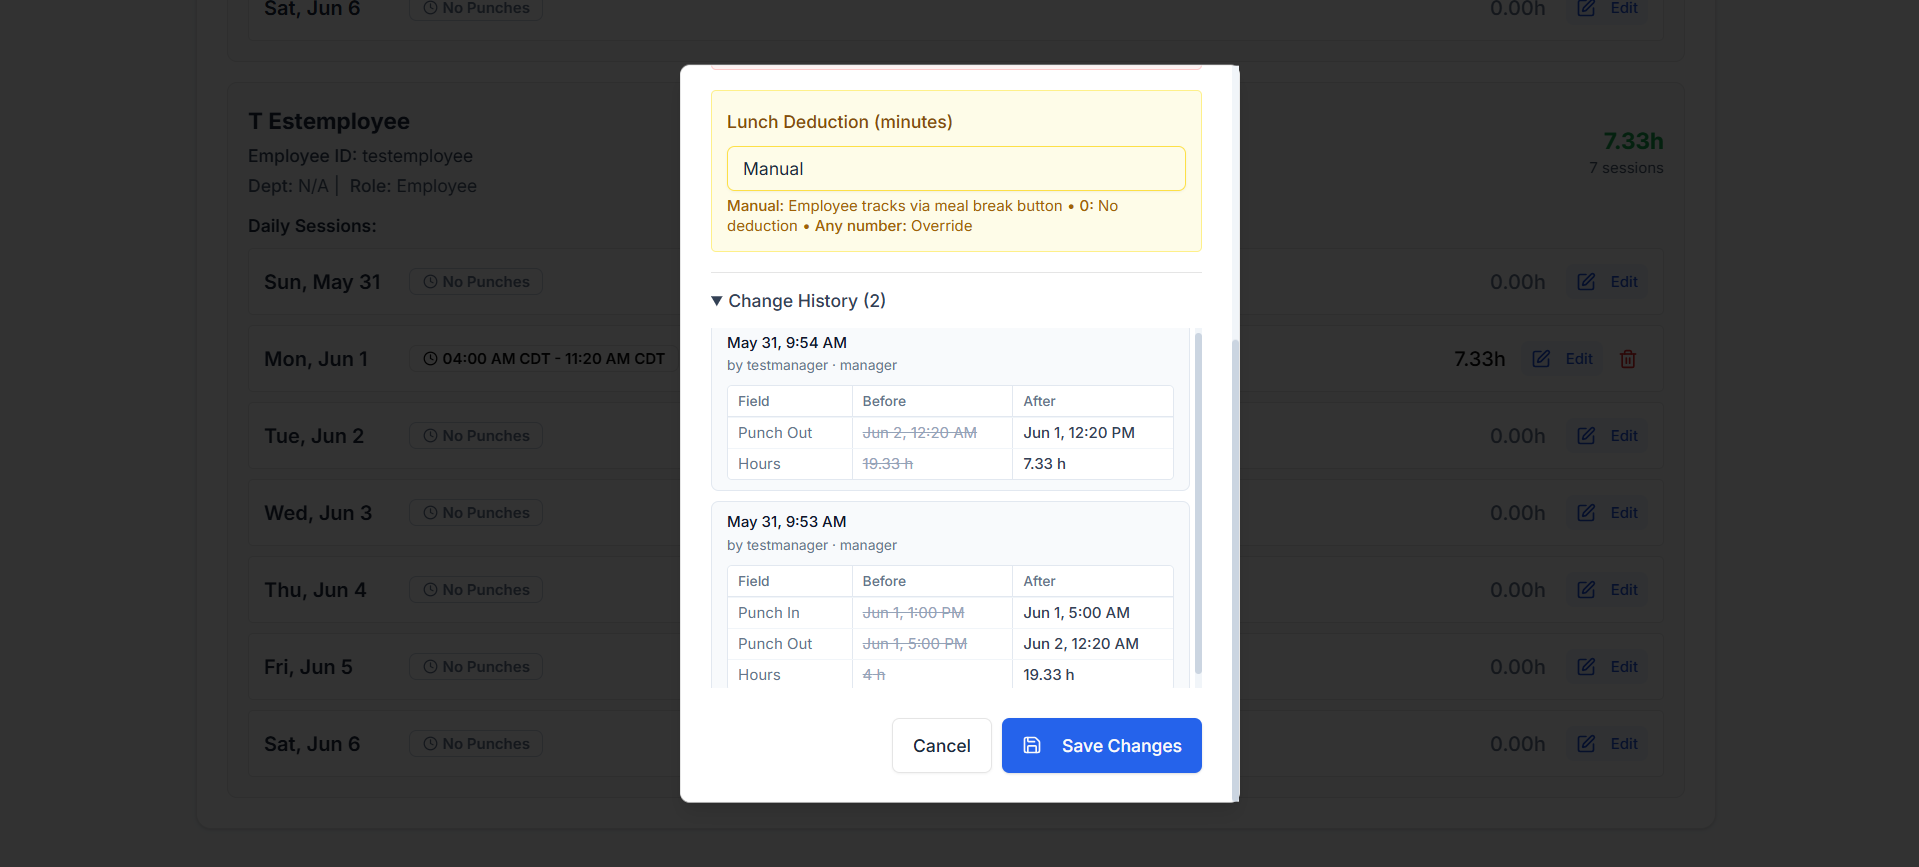Click the edit pencil icon for Sun, May 31
1919x867 pixels.
(x=1586, y=282)
